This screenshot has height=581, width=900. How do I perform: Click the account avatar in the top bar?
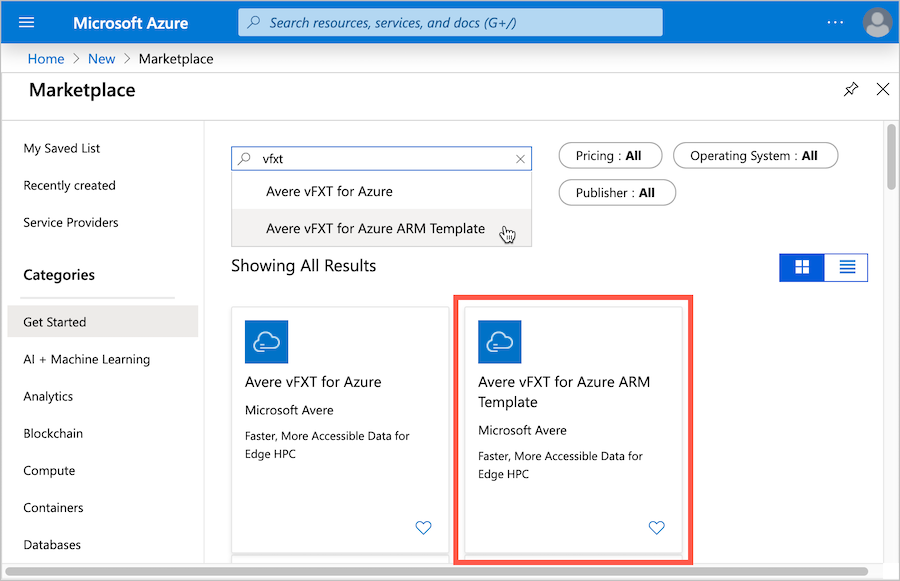pos(877,22)
